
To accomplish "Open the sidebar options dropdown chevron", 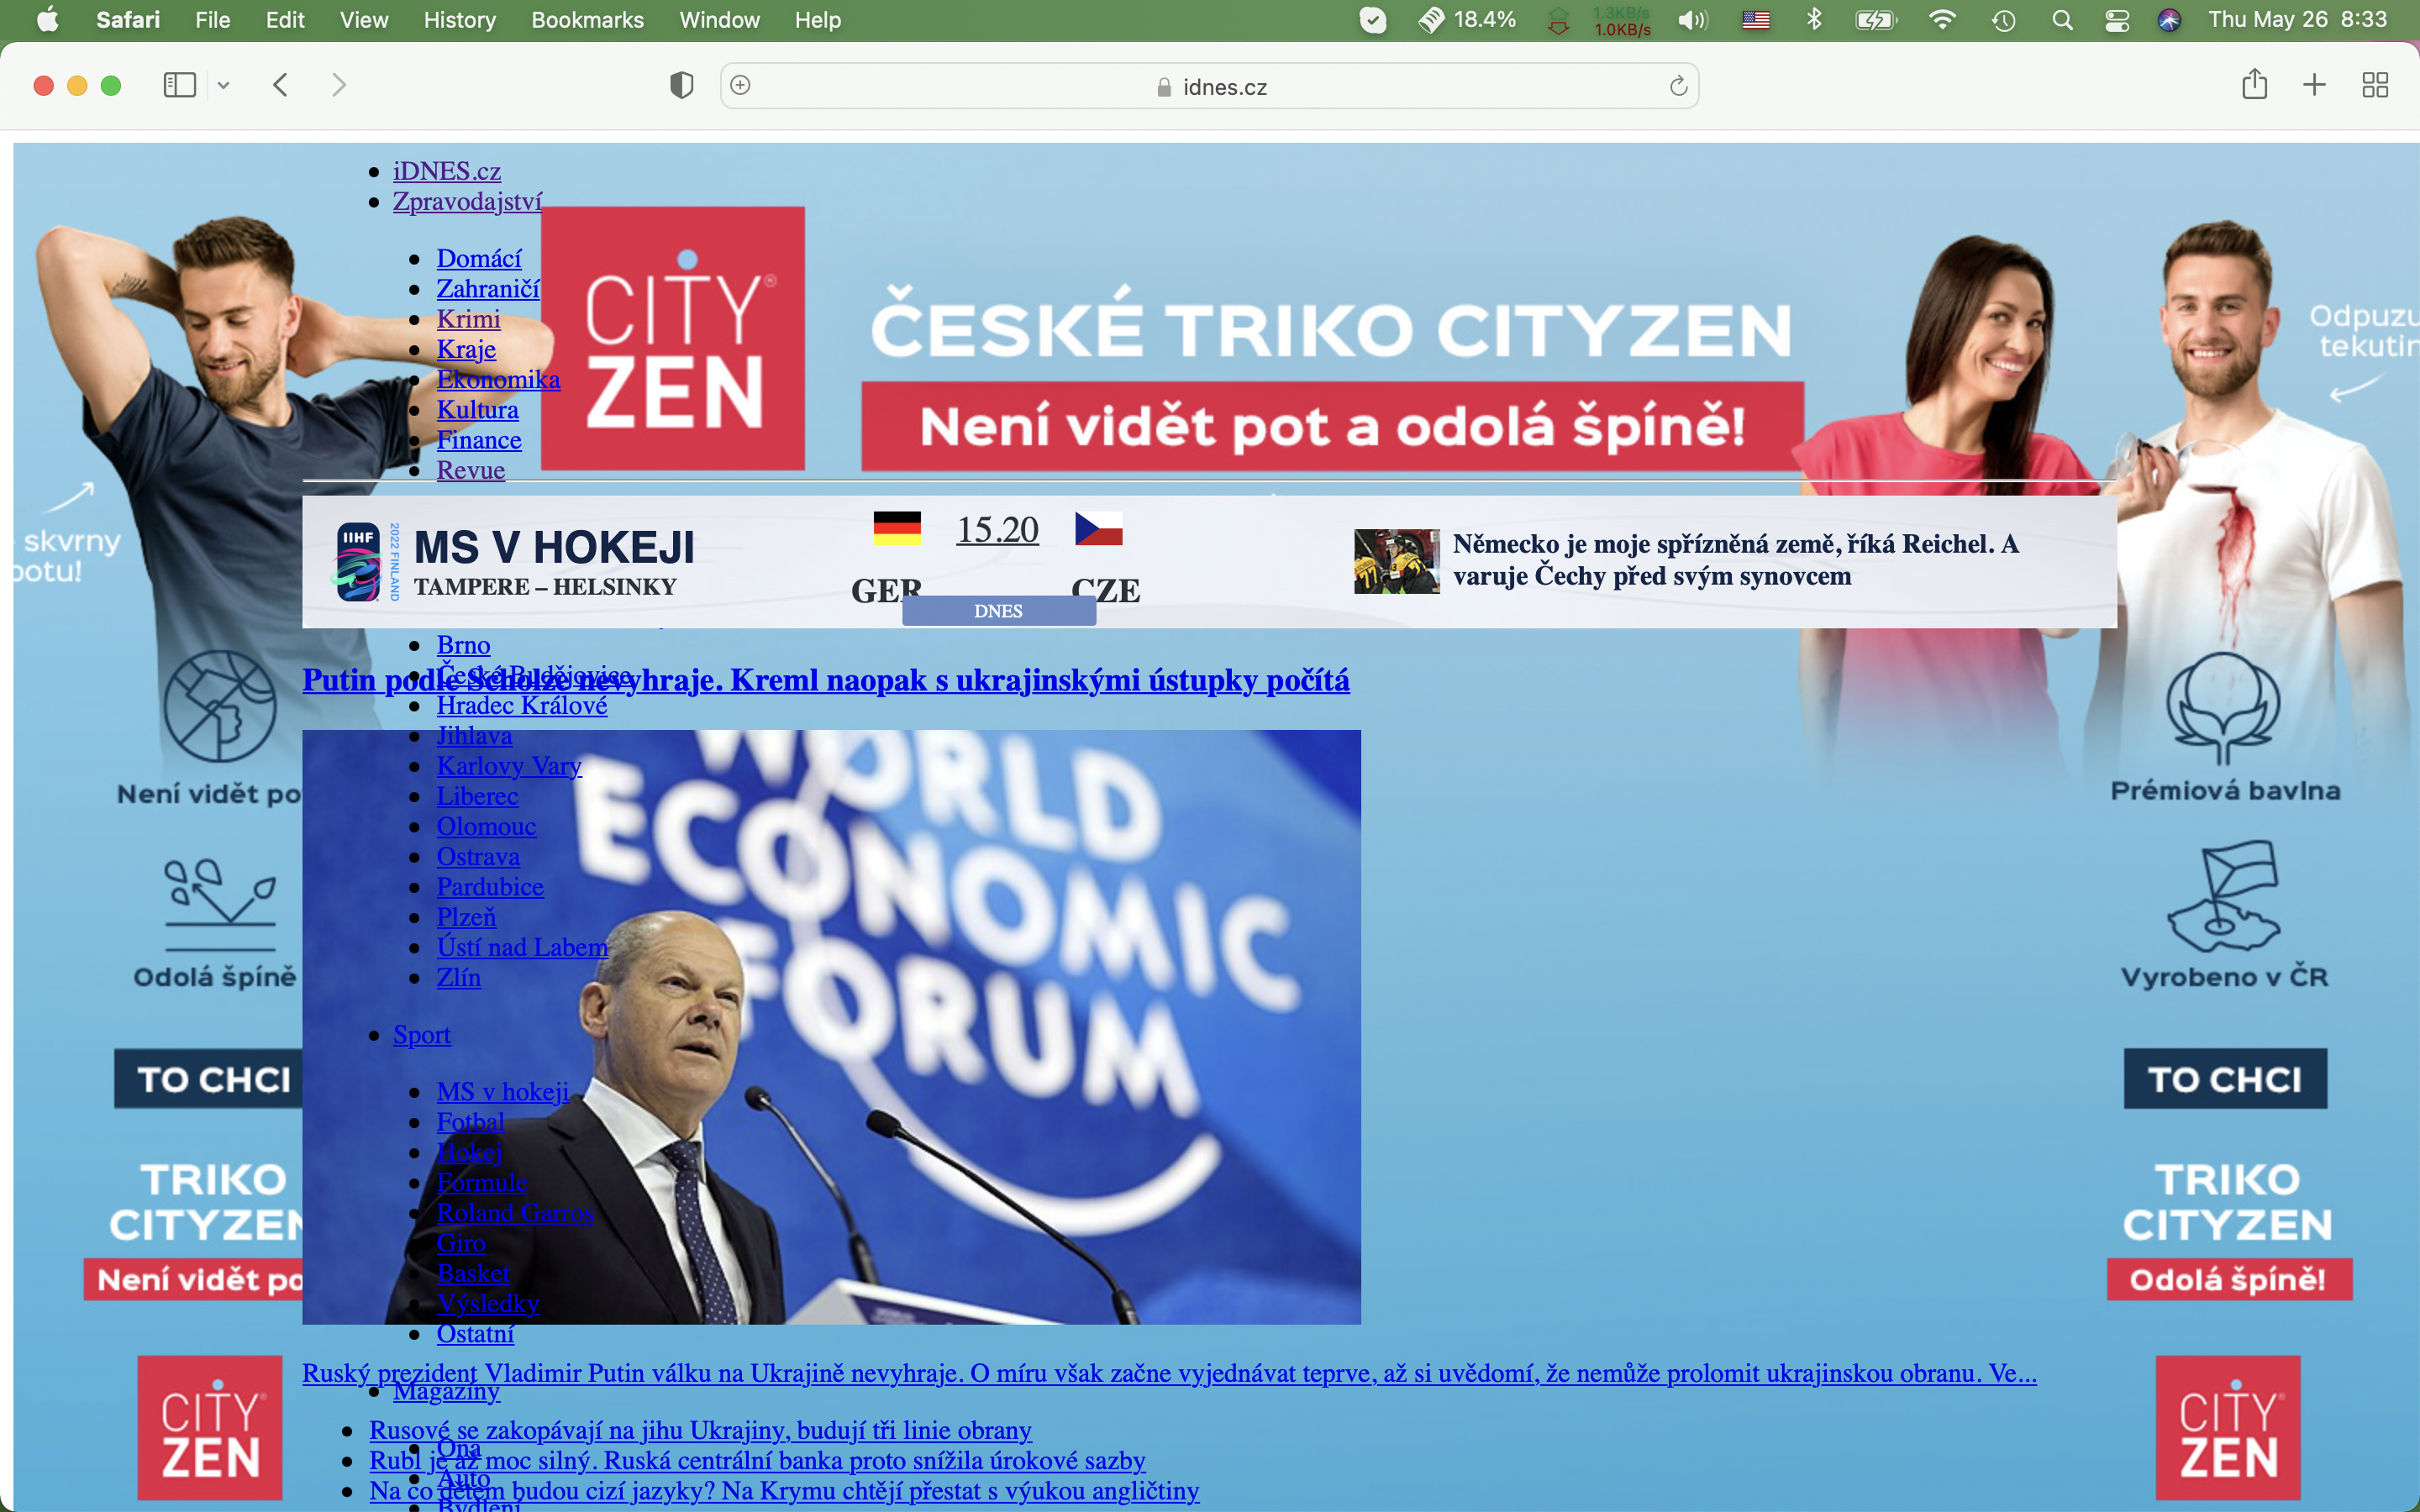I will [x=224, y=85].
